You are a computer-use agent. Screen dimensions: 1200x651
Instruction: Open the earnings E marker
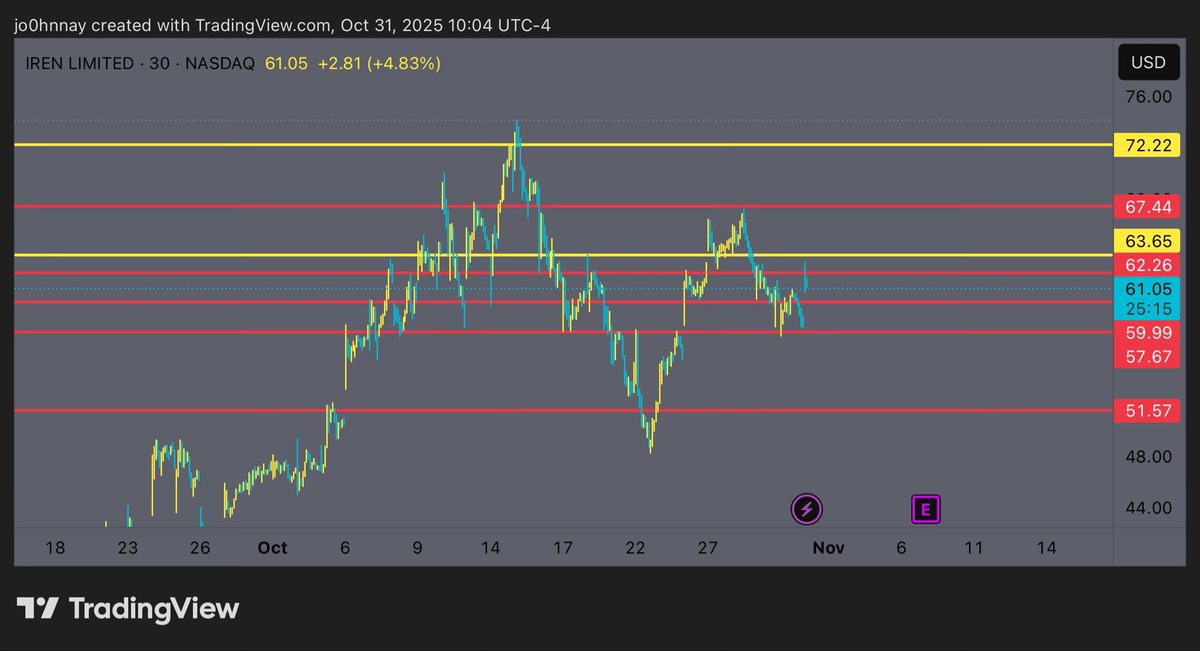pos(926,509)
